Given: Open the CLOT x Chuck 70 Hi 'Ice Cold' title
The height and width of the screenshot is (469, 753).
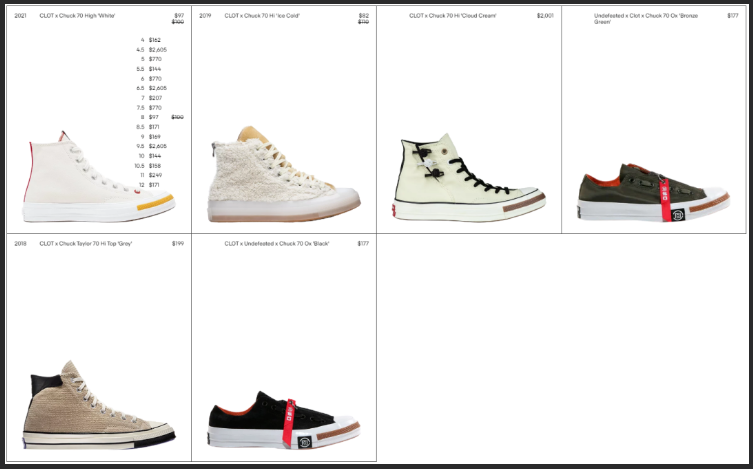Looking at the screenshot, I should tap(262, 16).
